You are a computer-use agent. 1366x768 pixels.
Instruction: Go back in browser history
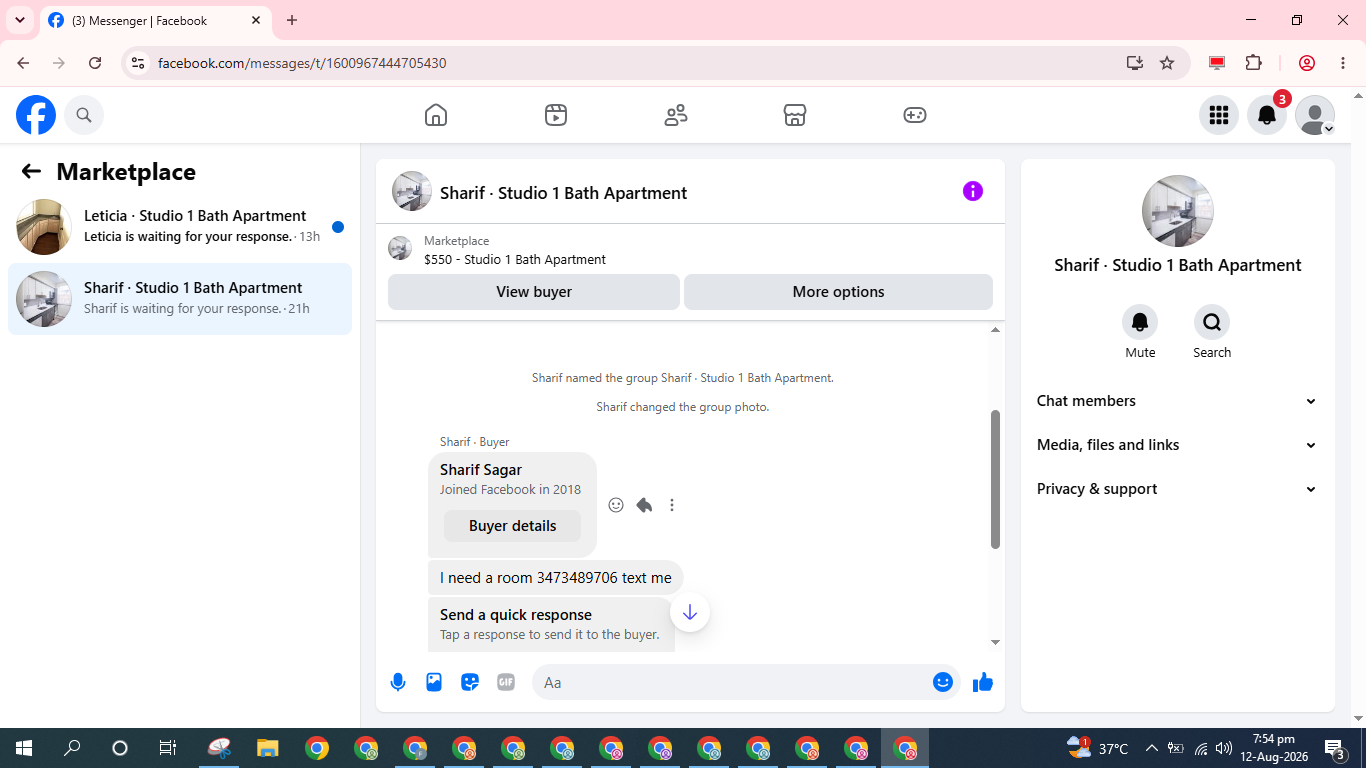click(23, 63)
